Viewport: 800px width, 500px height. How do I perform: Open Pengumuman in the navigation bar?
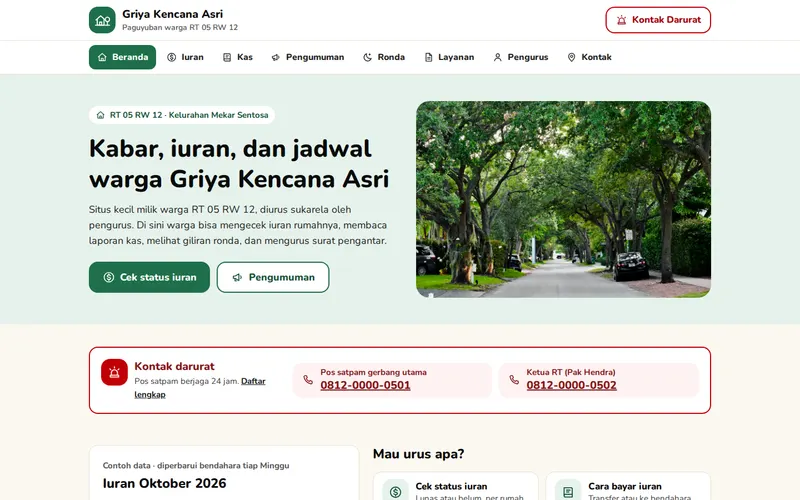point(308,57)
